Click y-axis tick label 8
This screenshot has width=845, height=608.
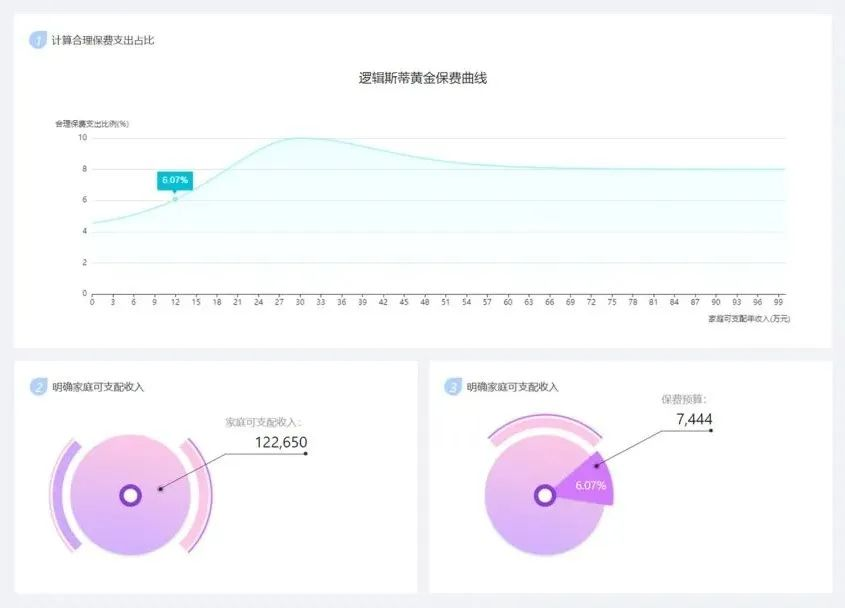click(x=84, y=169)
